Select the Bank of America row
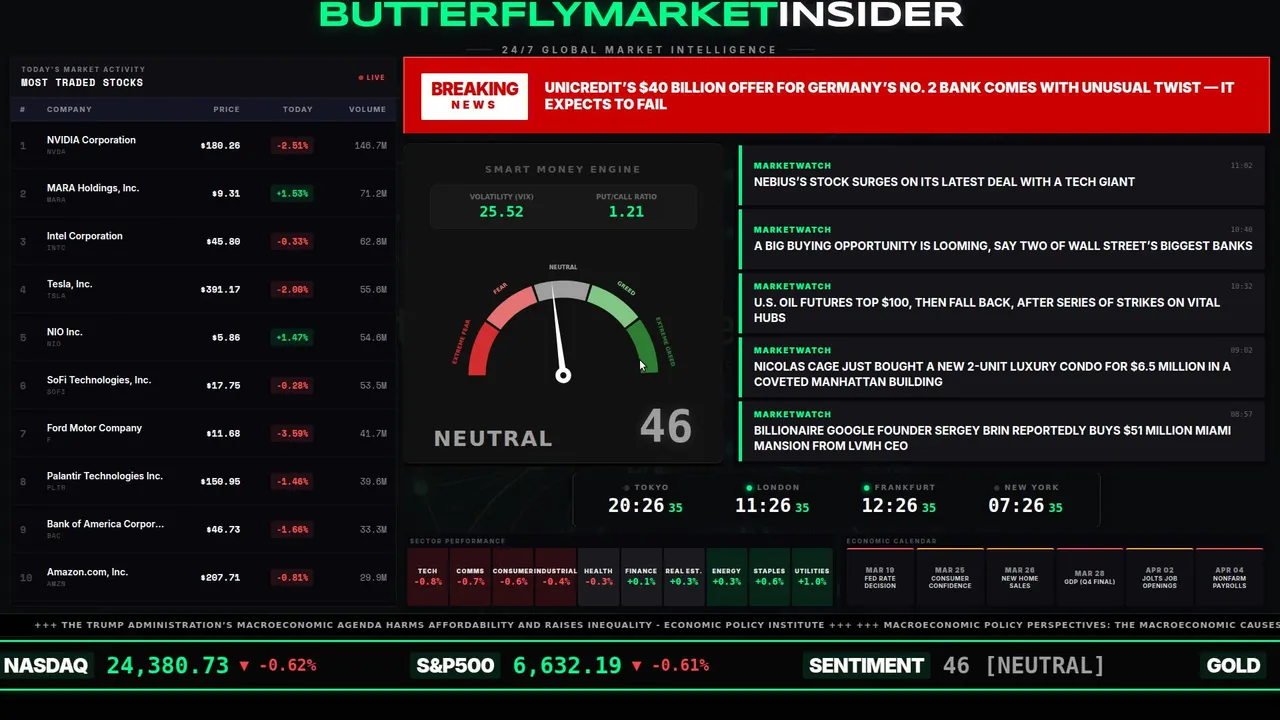 [x=203, y=529]
